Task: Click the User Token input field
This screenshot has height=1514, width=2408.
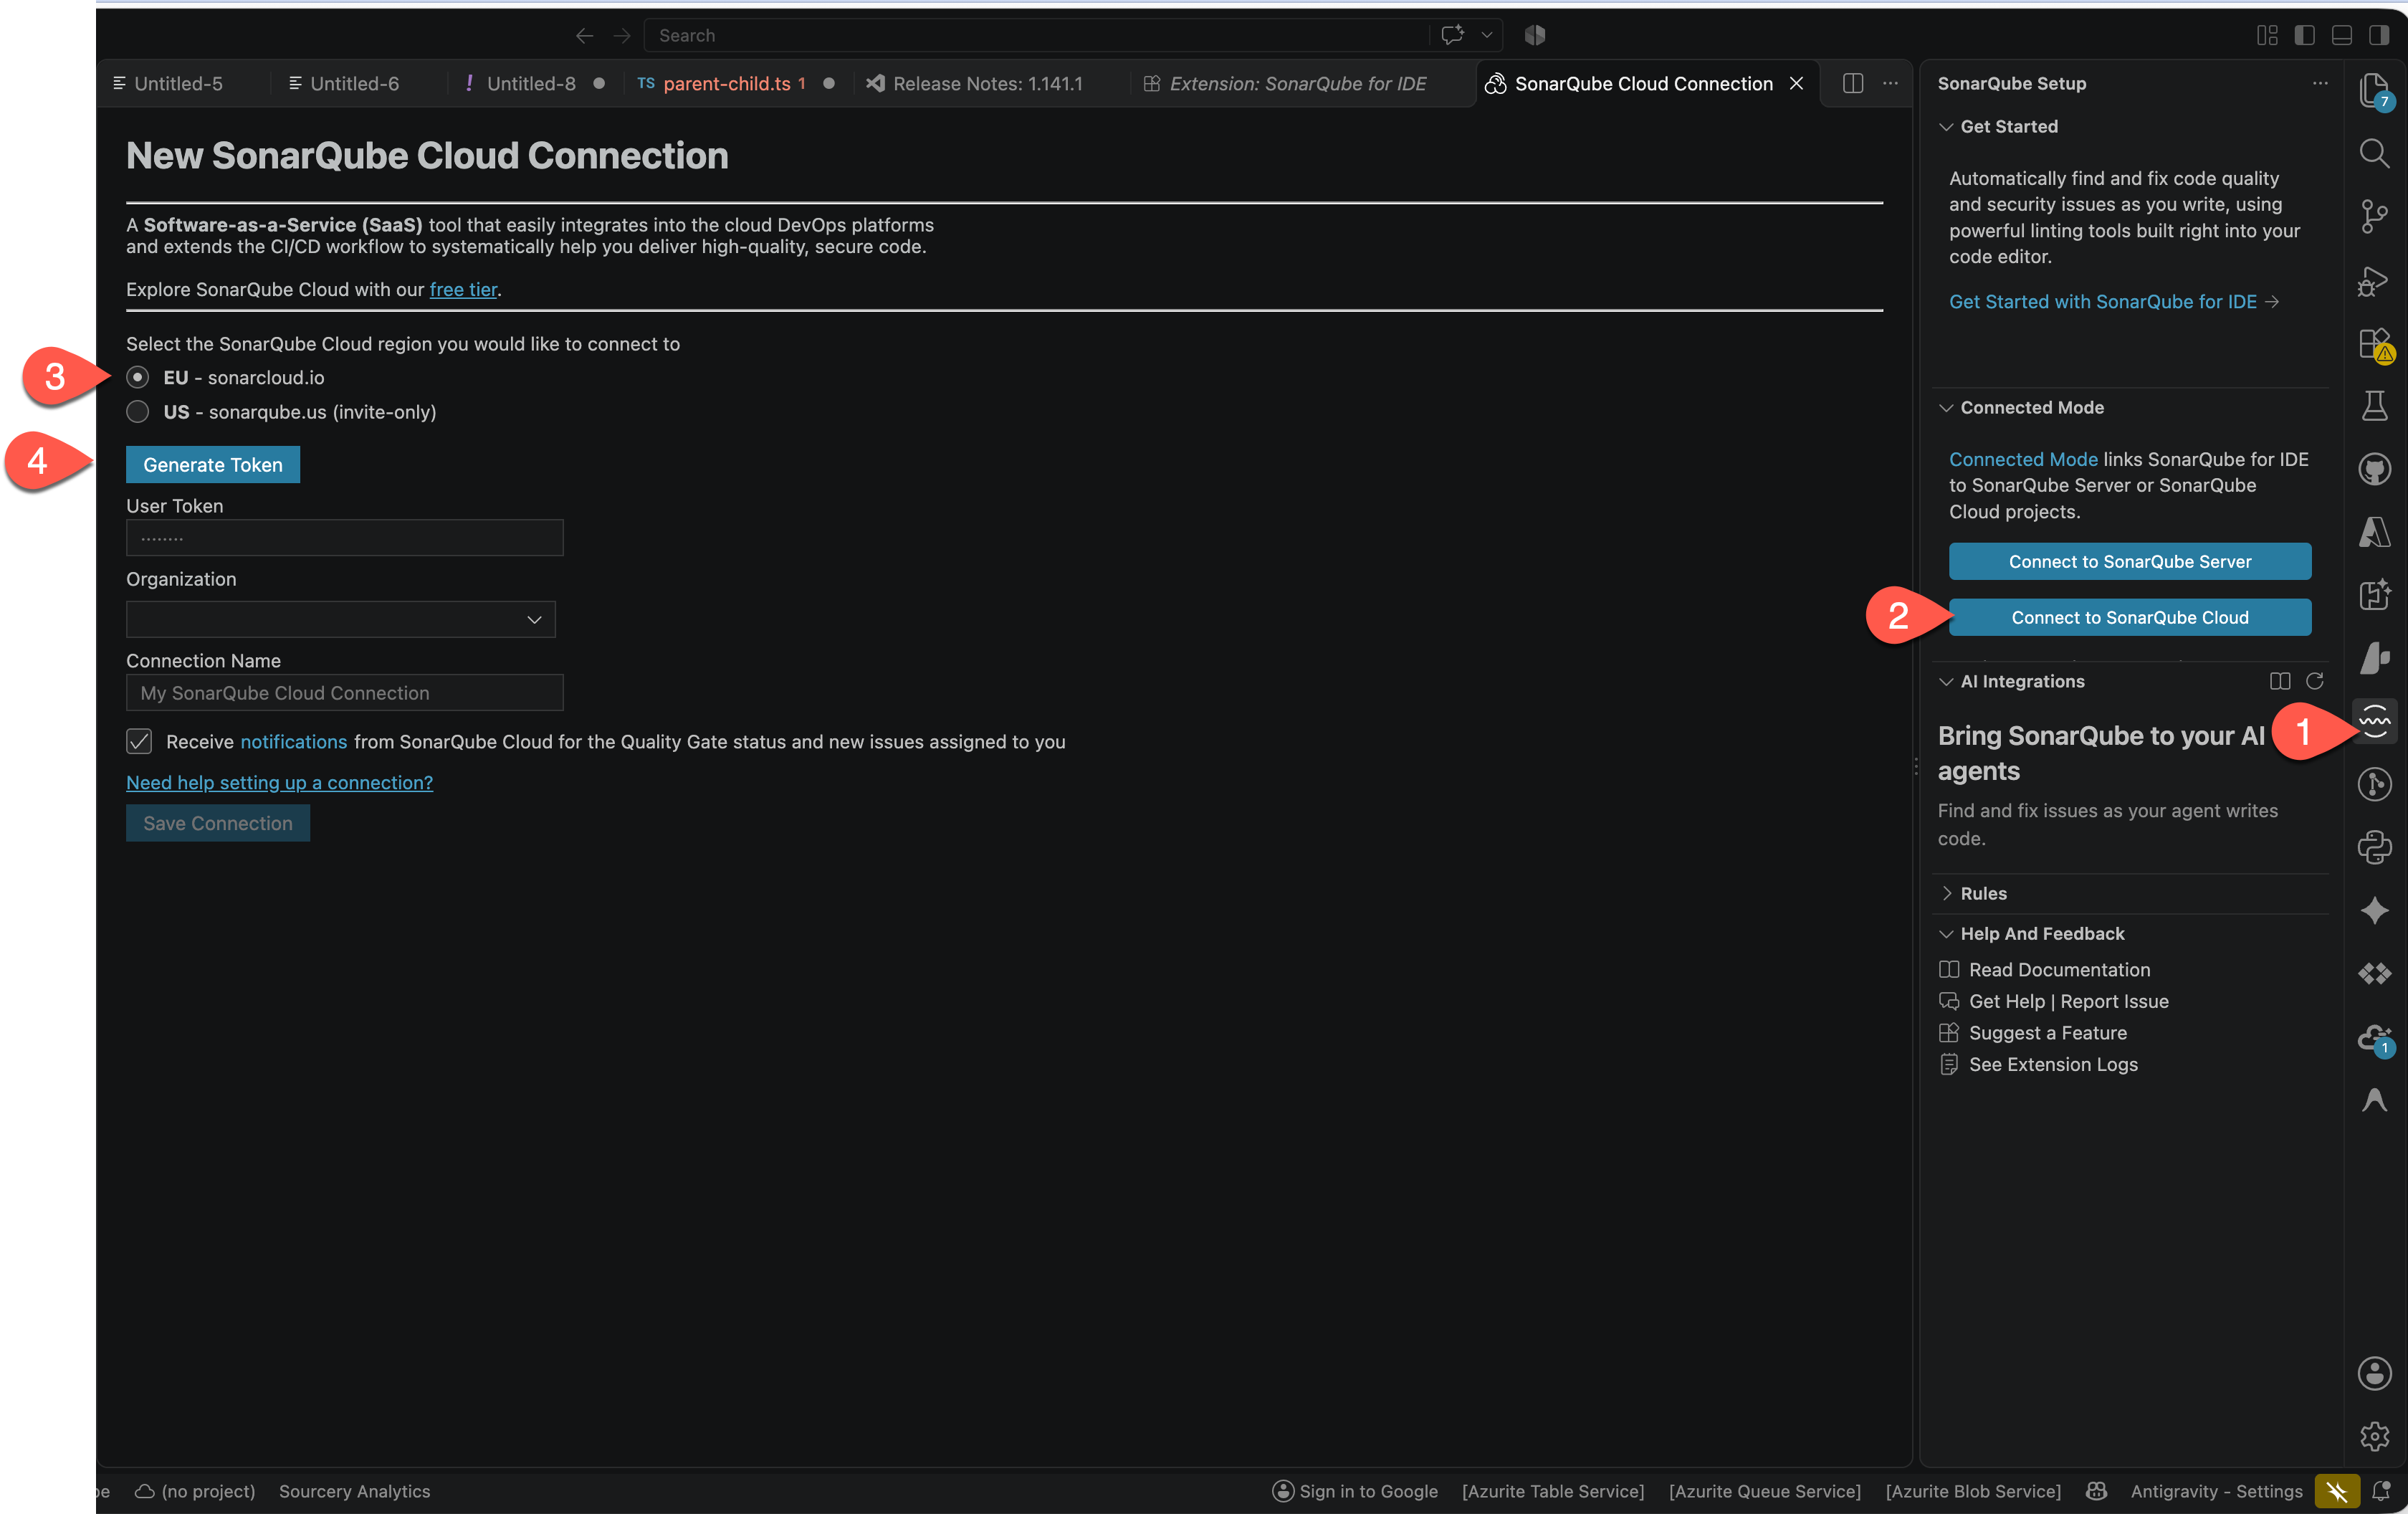Action: [345, 537]
